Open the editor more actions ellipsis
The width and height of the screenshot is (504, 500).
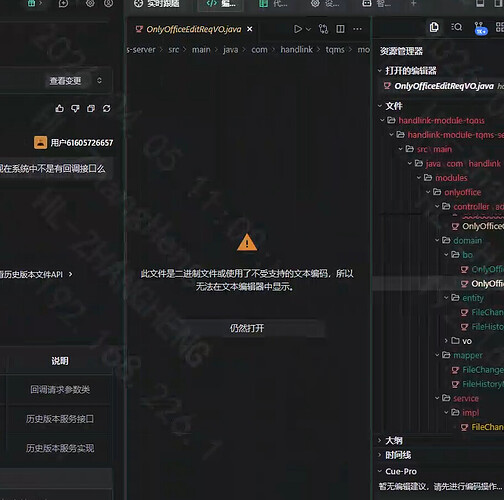(357, 29)
